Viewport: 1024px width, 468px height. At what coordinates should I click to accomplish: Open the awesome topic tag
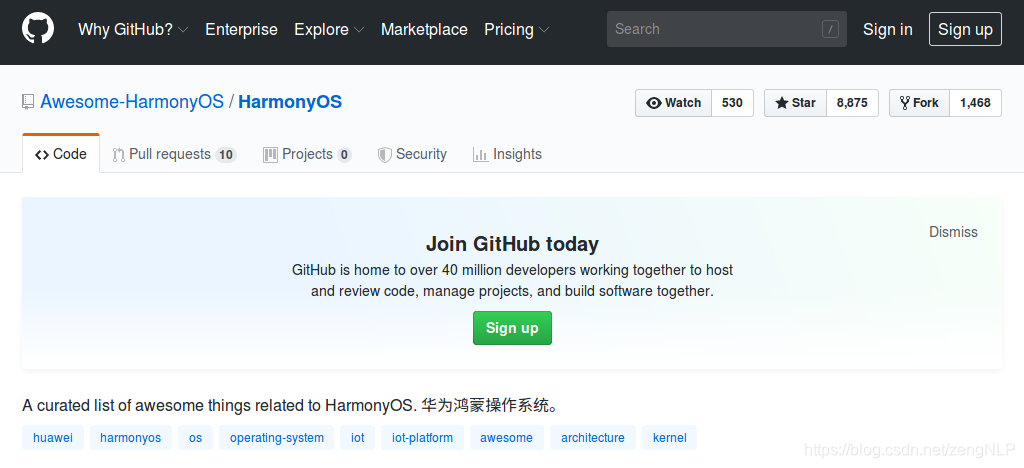(507, 438)
